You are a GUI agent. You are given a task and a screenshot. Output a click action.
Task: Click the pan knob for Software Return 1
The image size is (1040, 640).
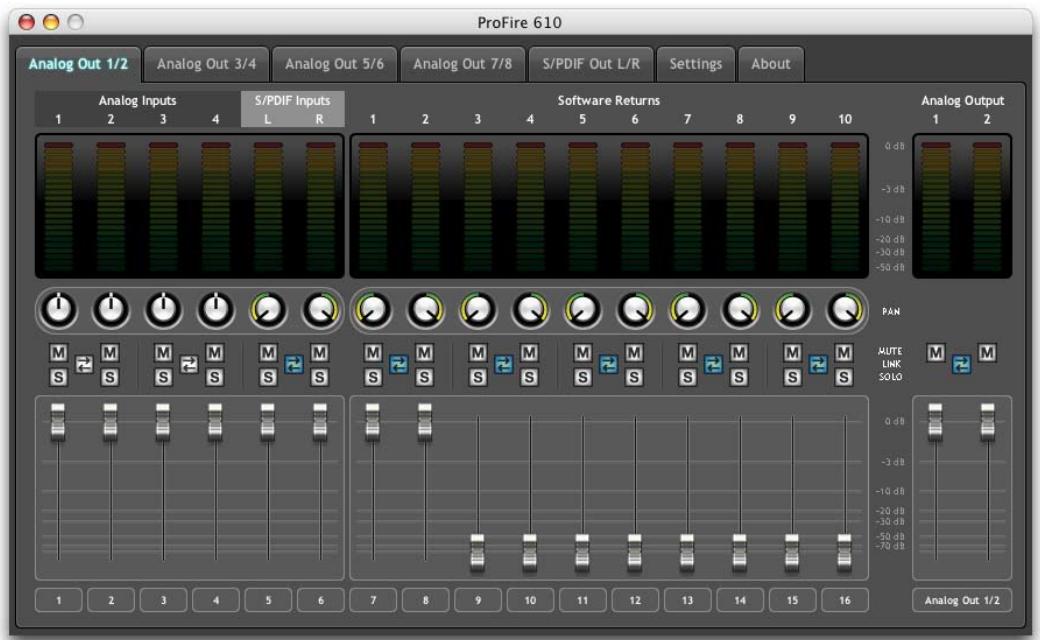pyautogui.click(x=373, y=310)
